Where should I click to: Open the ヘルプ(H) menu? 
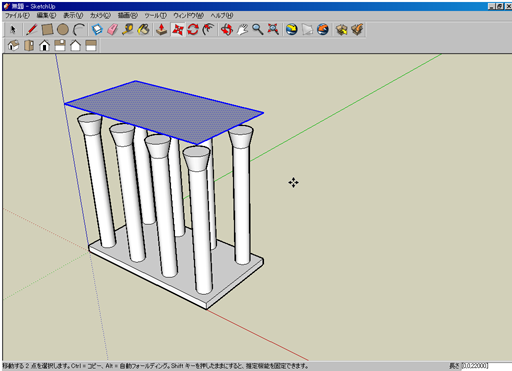pos(222,16)
